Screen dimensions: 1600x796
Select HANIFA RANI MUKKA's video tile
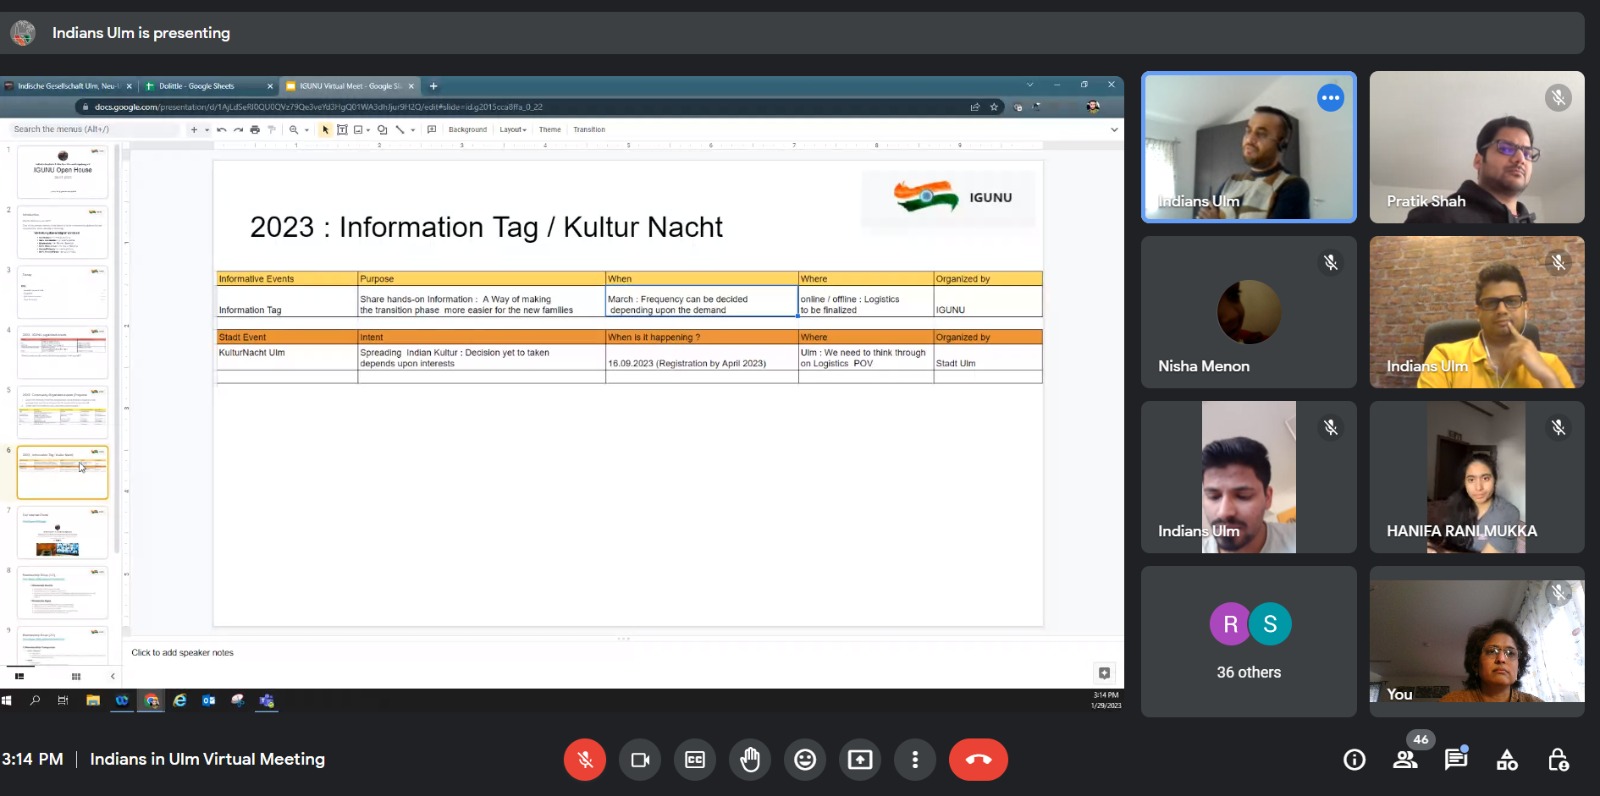(1477, 477)
